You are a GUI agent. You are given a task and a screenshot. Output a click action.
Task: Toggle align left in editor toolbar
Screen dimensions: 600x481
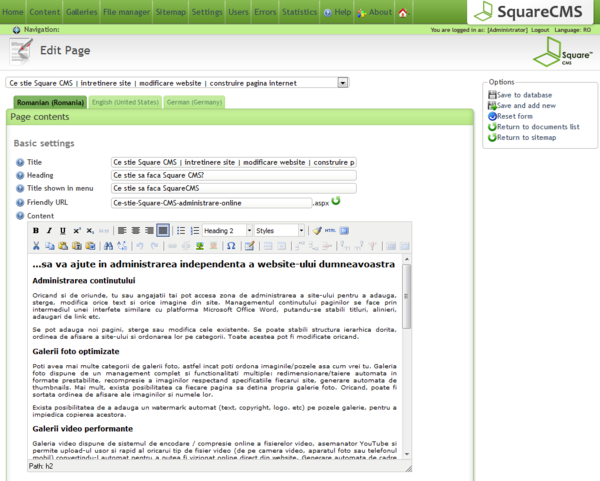121,231
